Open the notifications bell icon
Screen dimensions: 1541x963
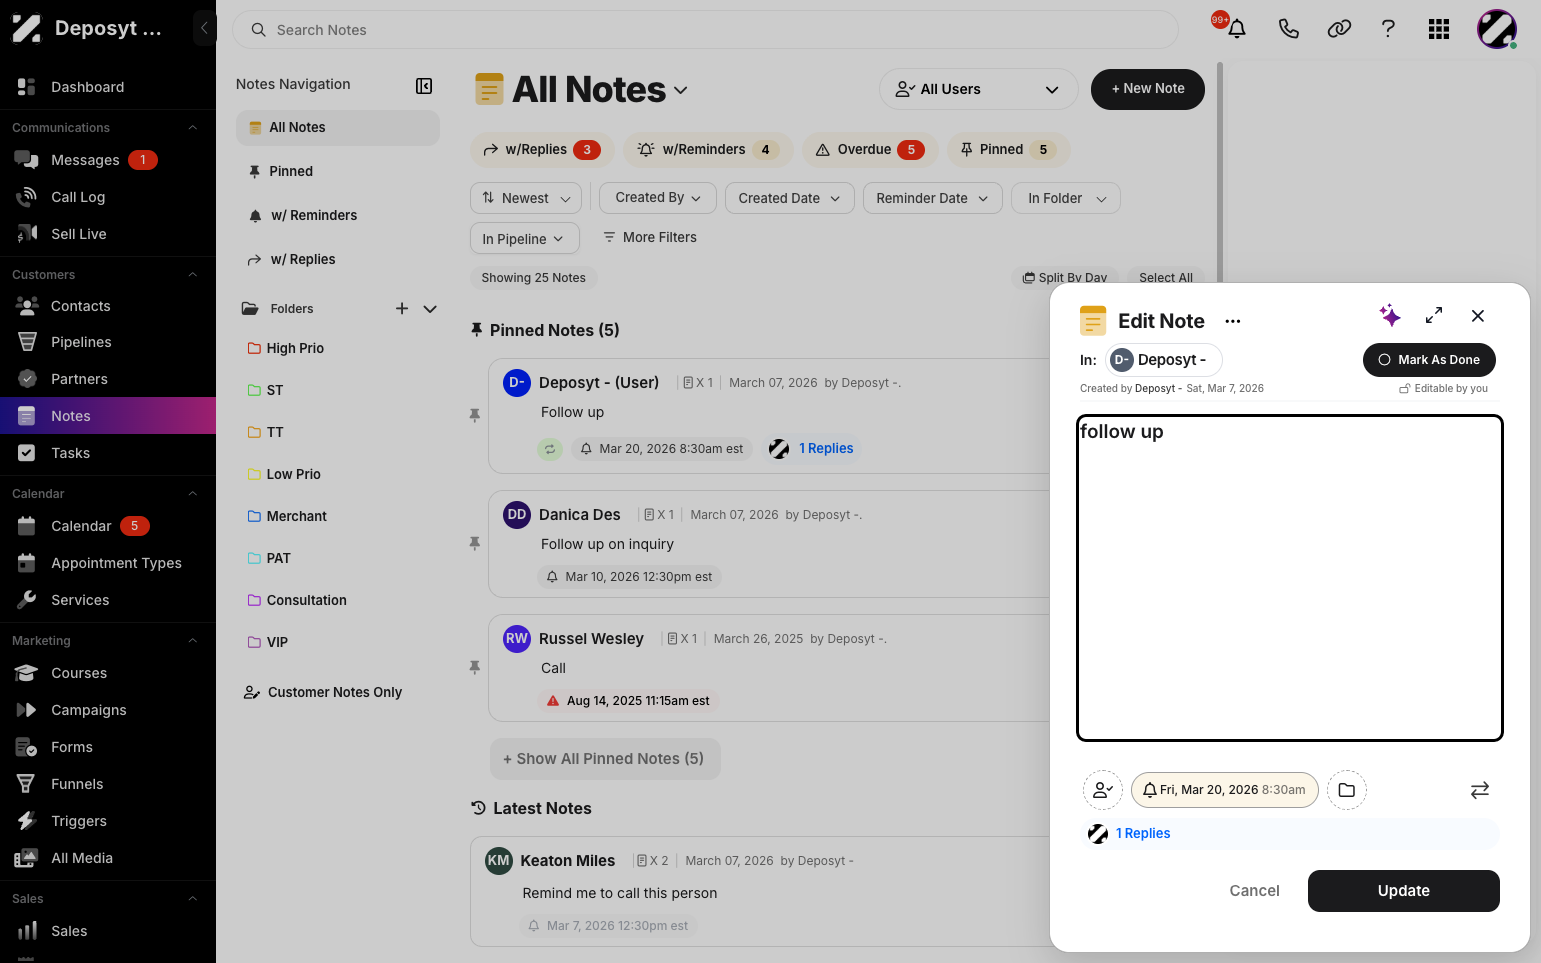pyautogui.click(x=1236, y=29)
